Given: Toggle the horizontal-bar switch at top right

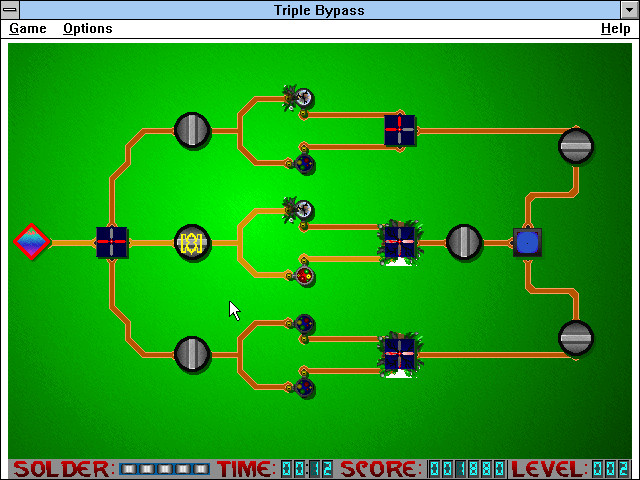Looking at the screenshot, I should pyautogui.click(x=576, y=146).
